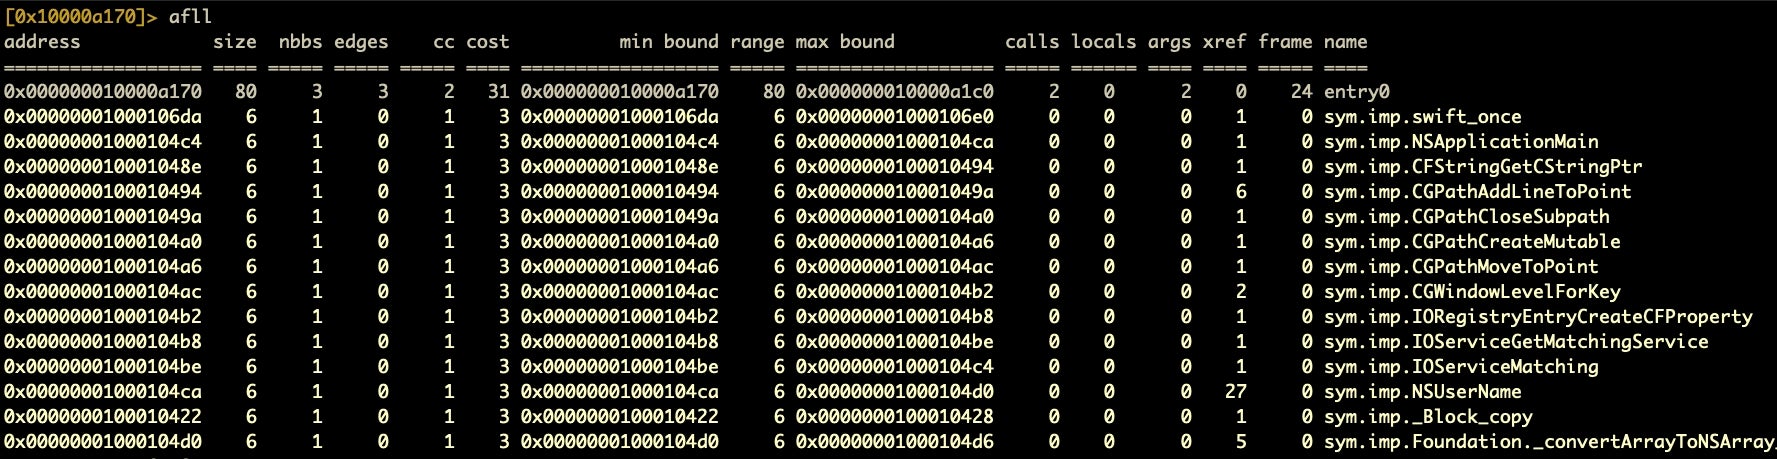This screenshot has height=459, width=1777.
Task: Select the sym.imp._Block_copy function name
Action: (1428, 417)
